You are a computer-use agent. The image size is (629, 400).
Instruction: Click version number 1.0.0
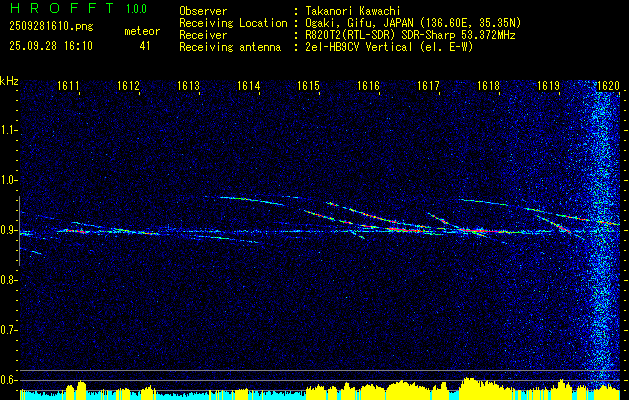pyautogui.click(x=136, y=9)
